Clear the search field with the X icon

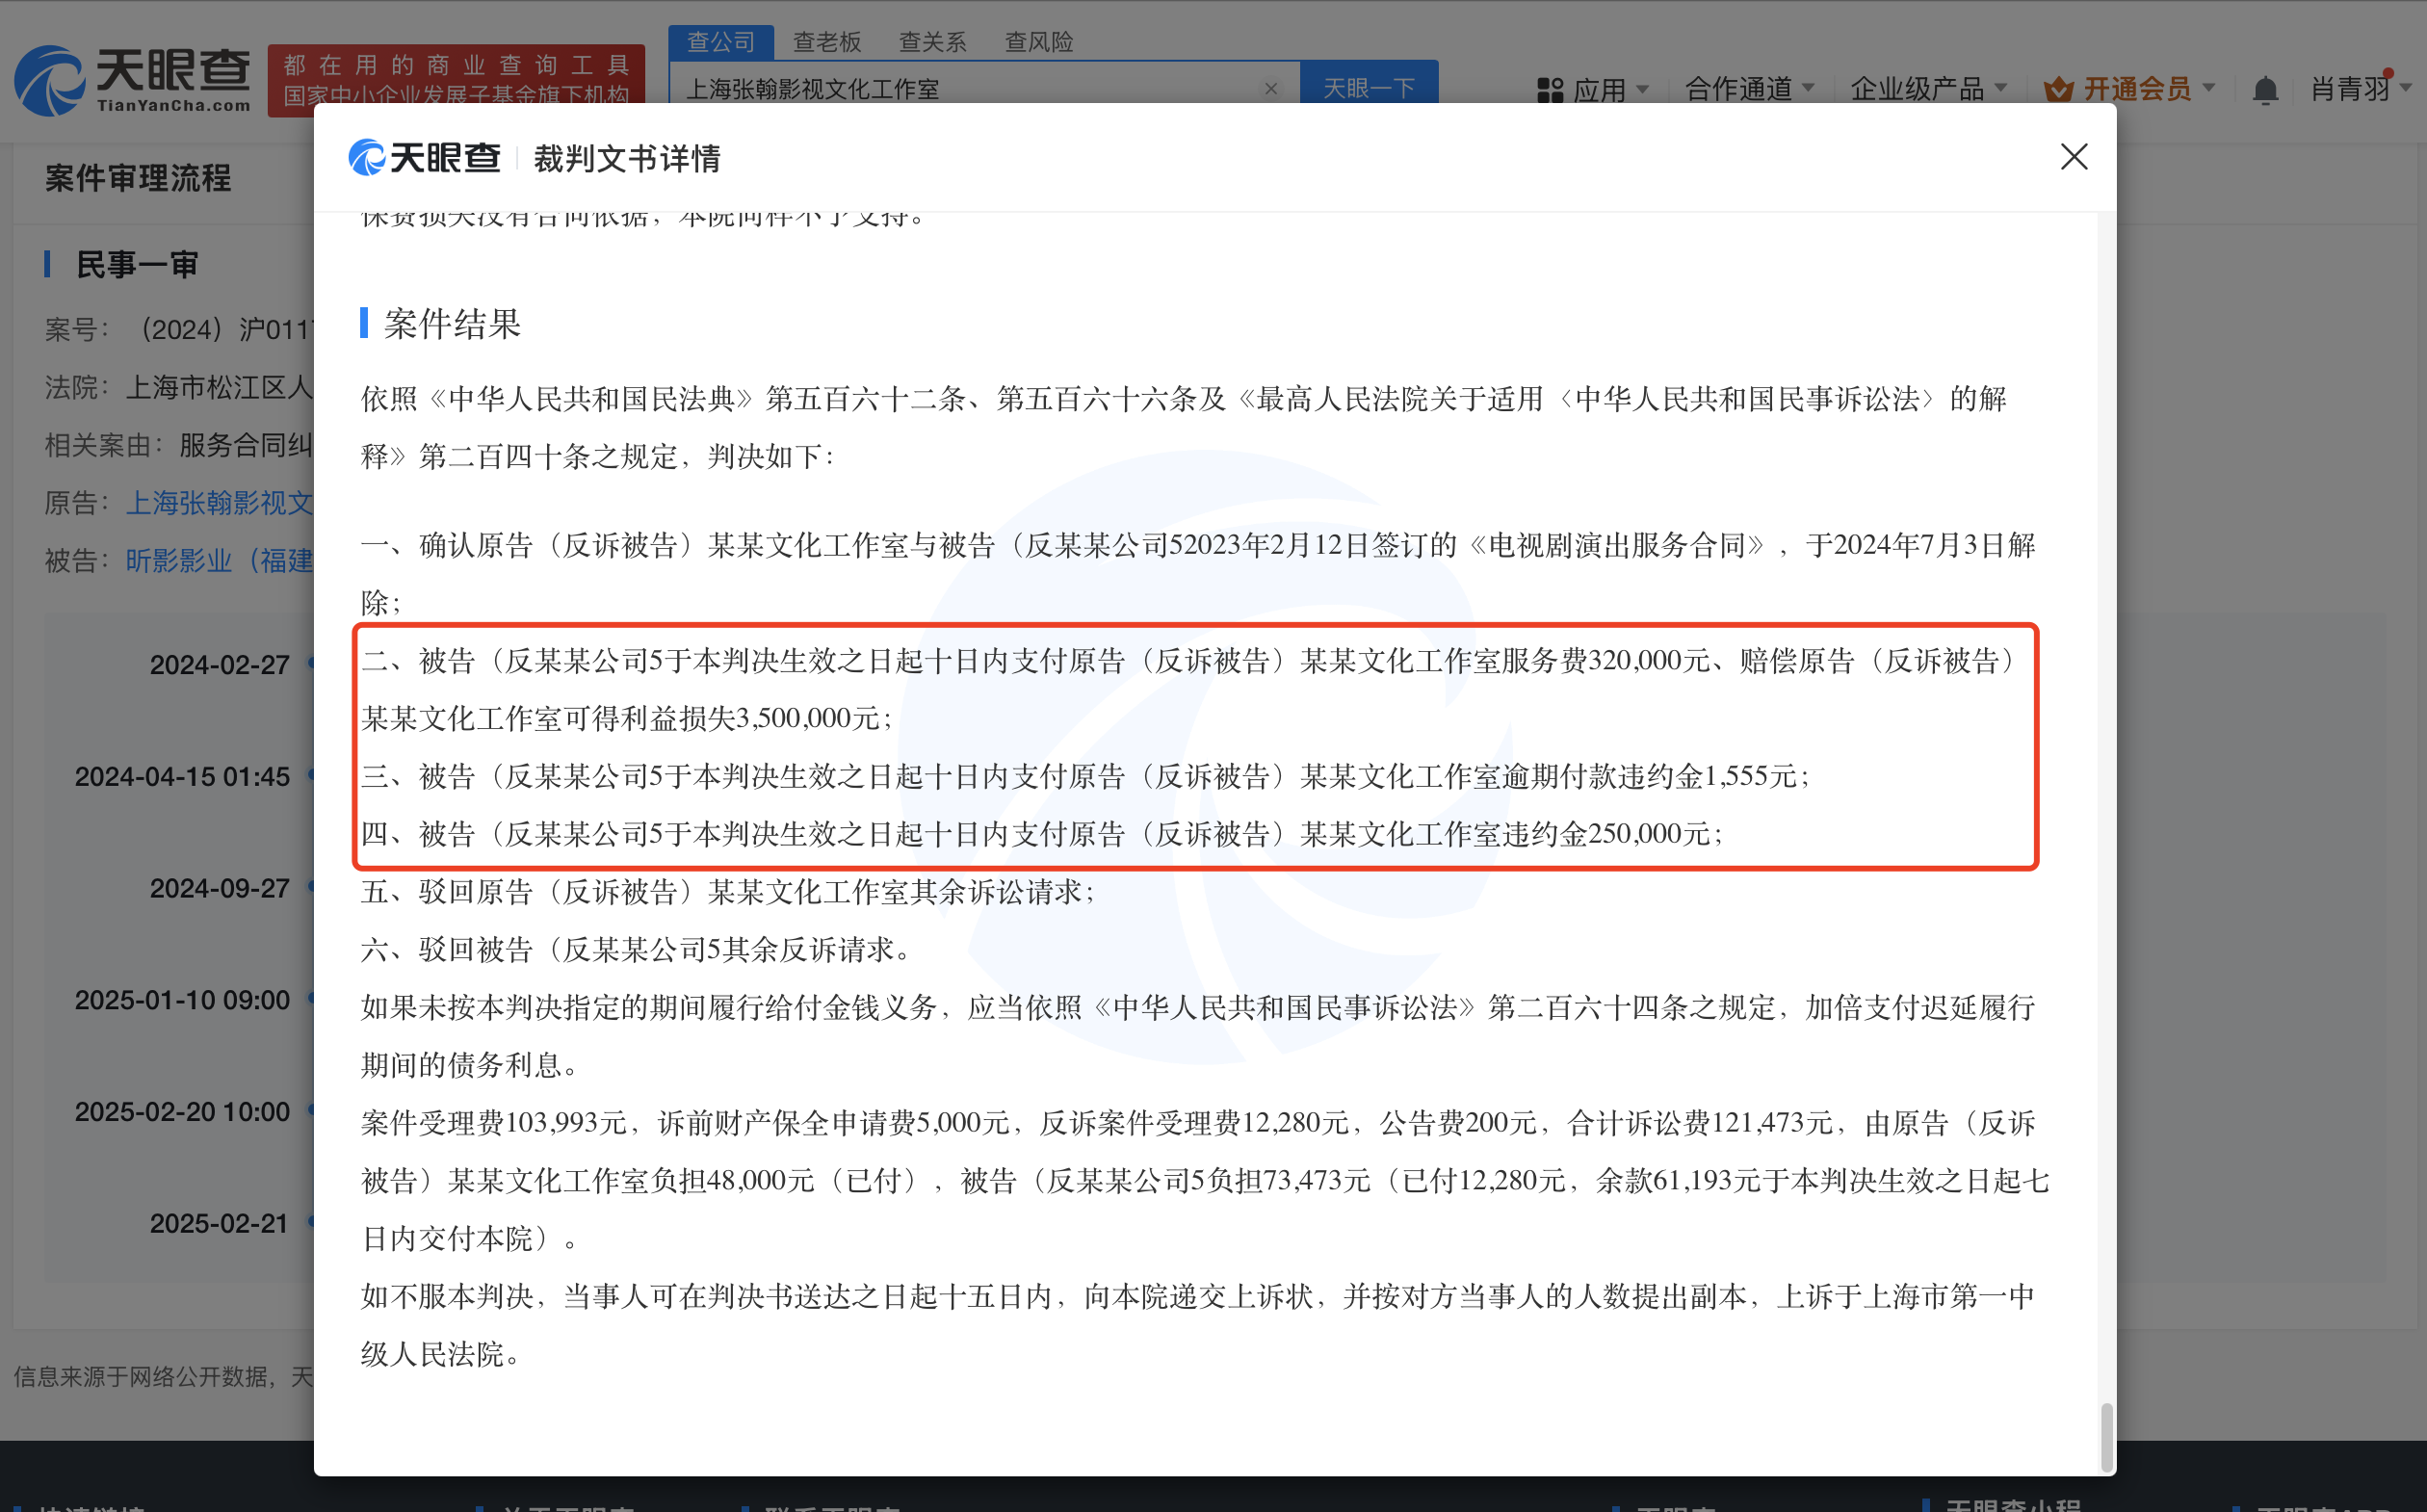[1270, 89]
